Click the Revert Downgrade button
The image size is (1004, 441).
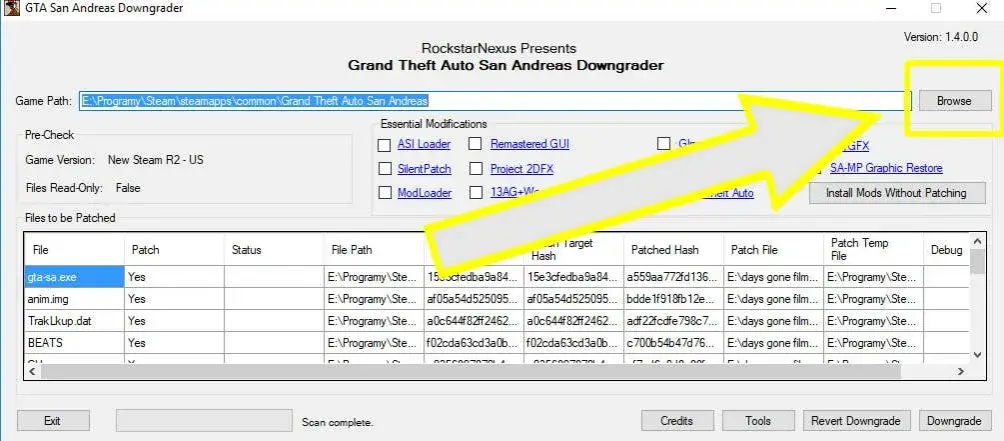(855, 421)
